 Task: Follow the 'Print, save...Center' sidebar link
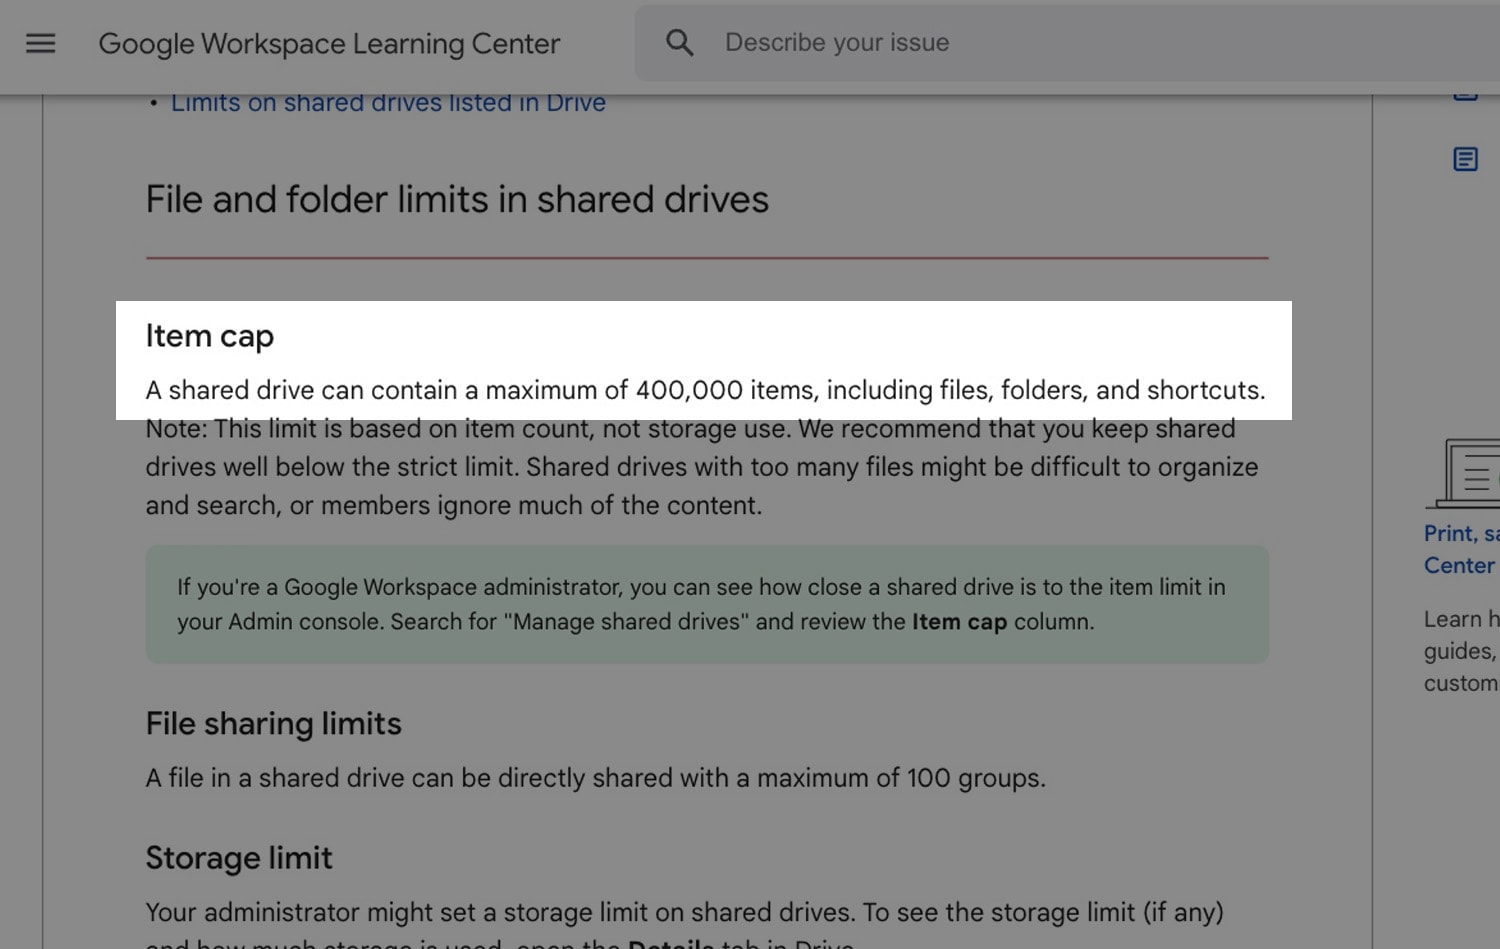[1460, 549]
